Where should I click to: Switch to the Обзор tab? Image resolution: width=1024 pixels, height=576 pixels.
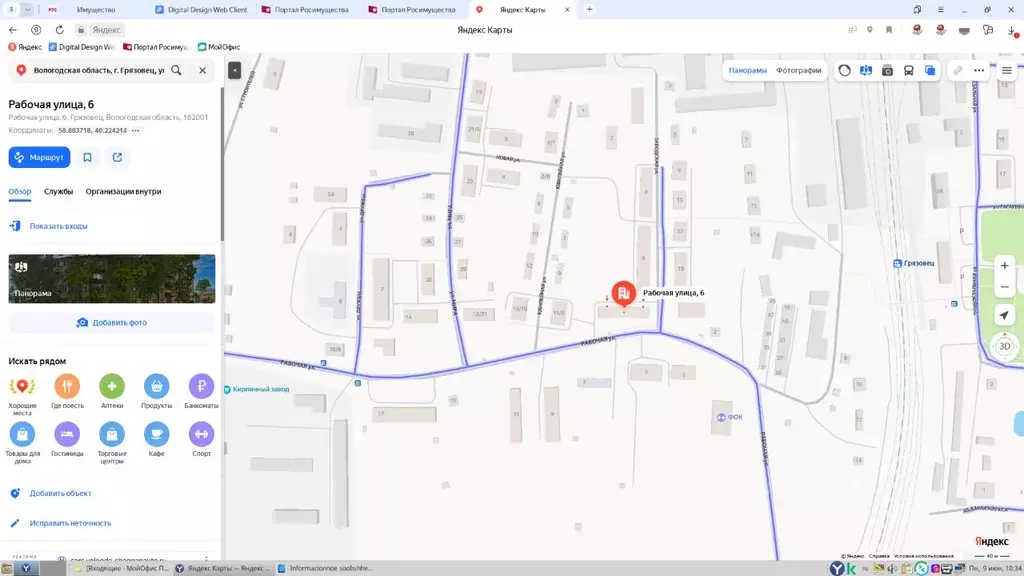20,191
